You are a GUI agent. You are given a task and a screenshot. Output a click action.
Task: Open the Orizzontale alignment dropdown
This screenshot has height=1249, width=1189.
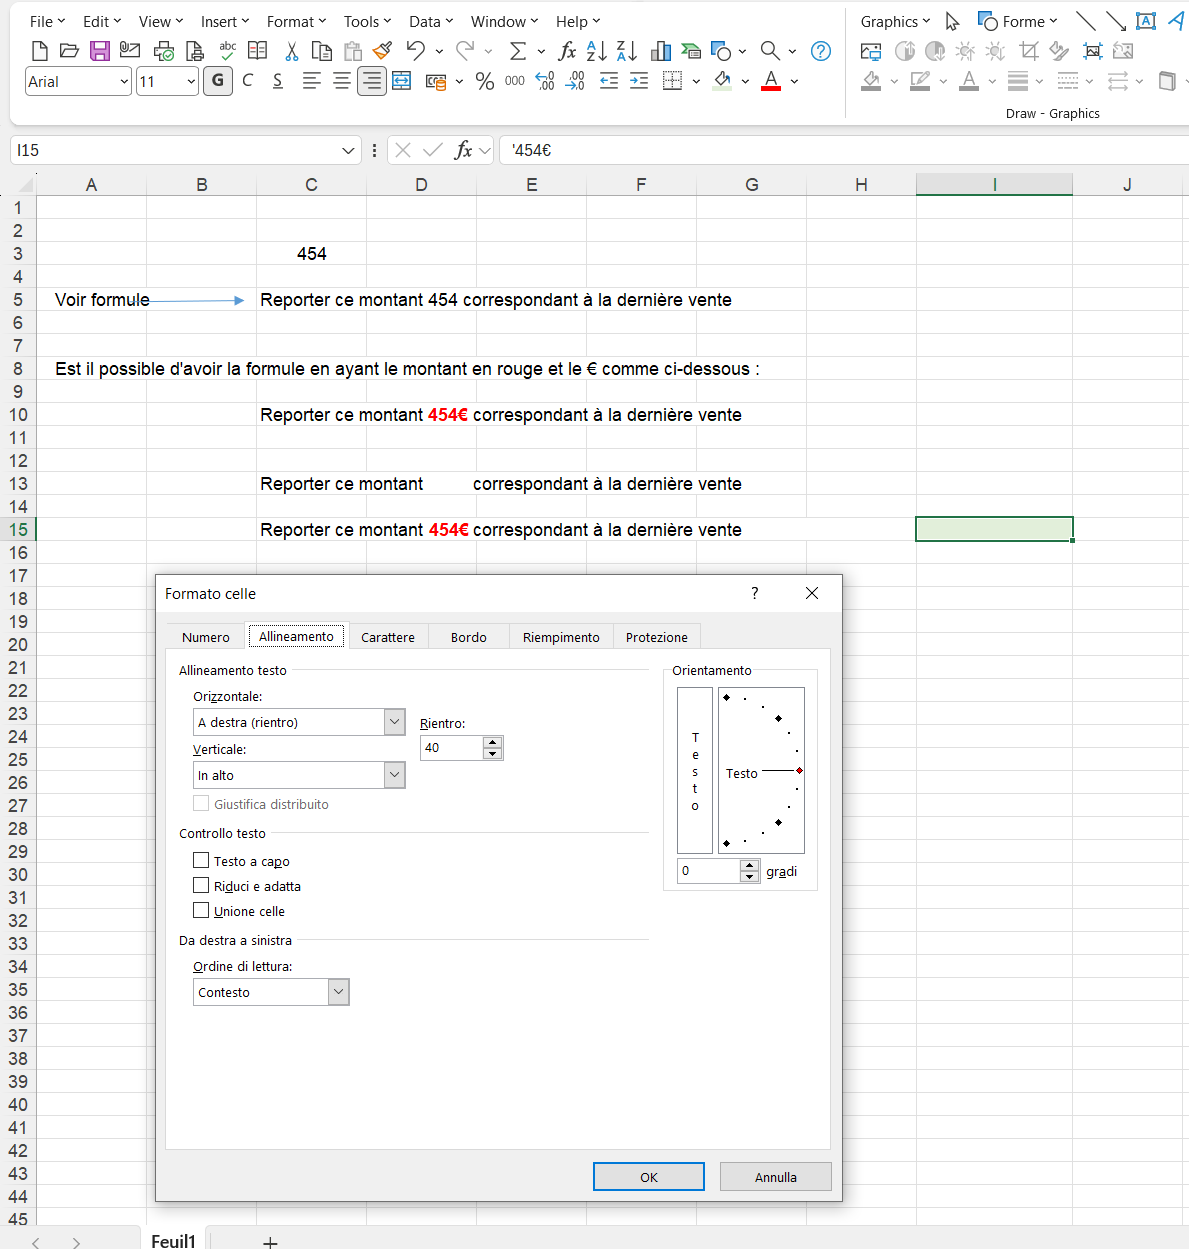[299, 722]
